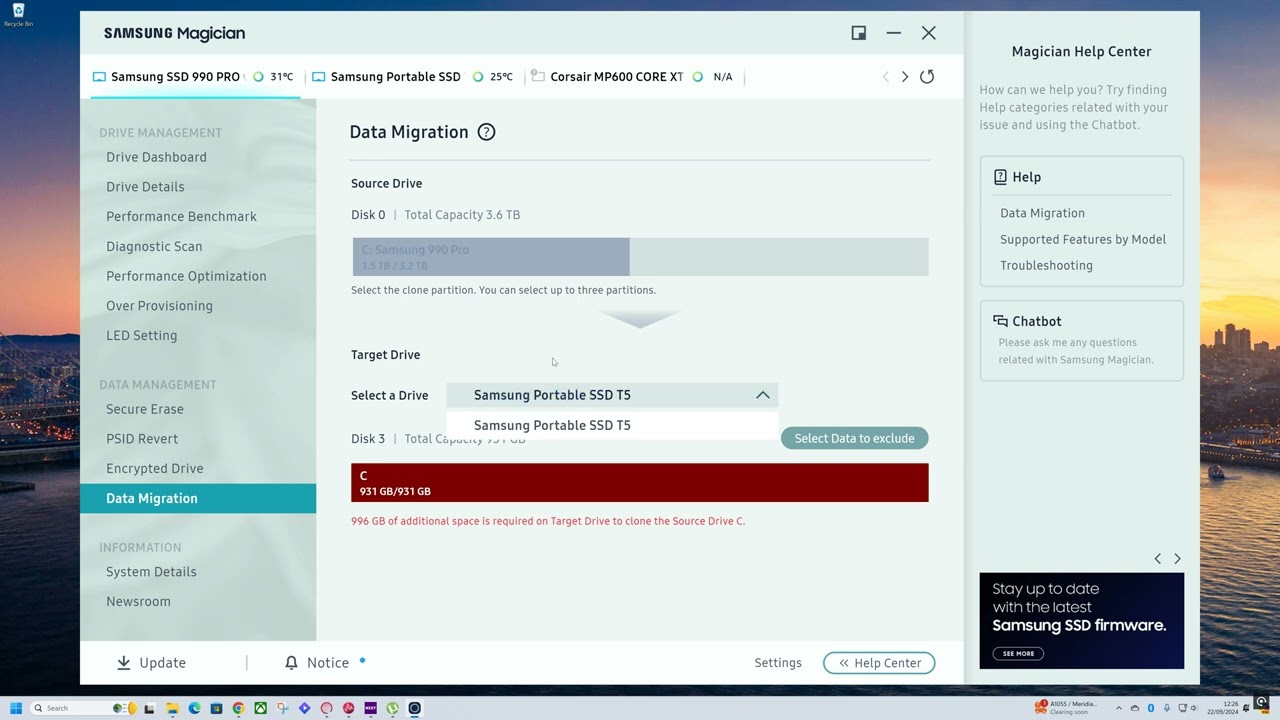Go to next drive tab arrow
Screen dimensions: 1280x720
pyautogui.click(x=905, y=77)
